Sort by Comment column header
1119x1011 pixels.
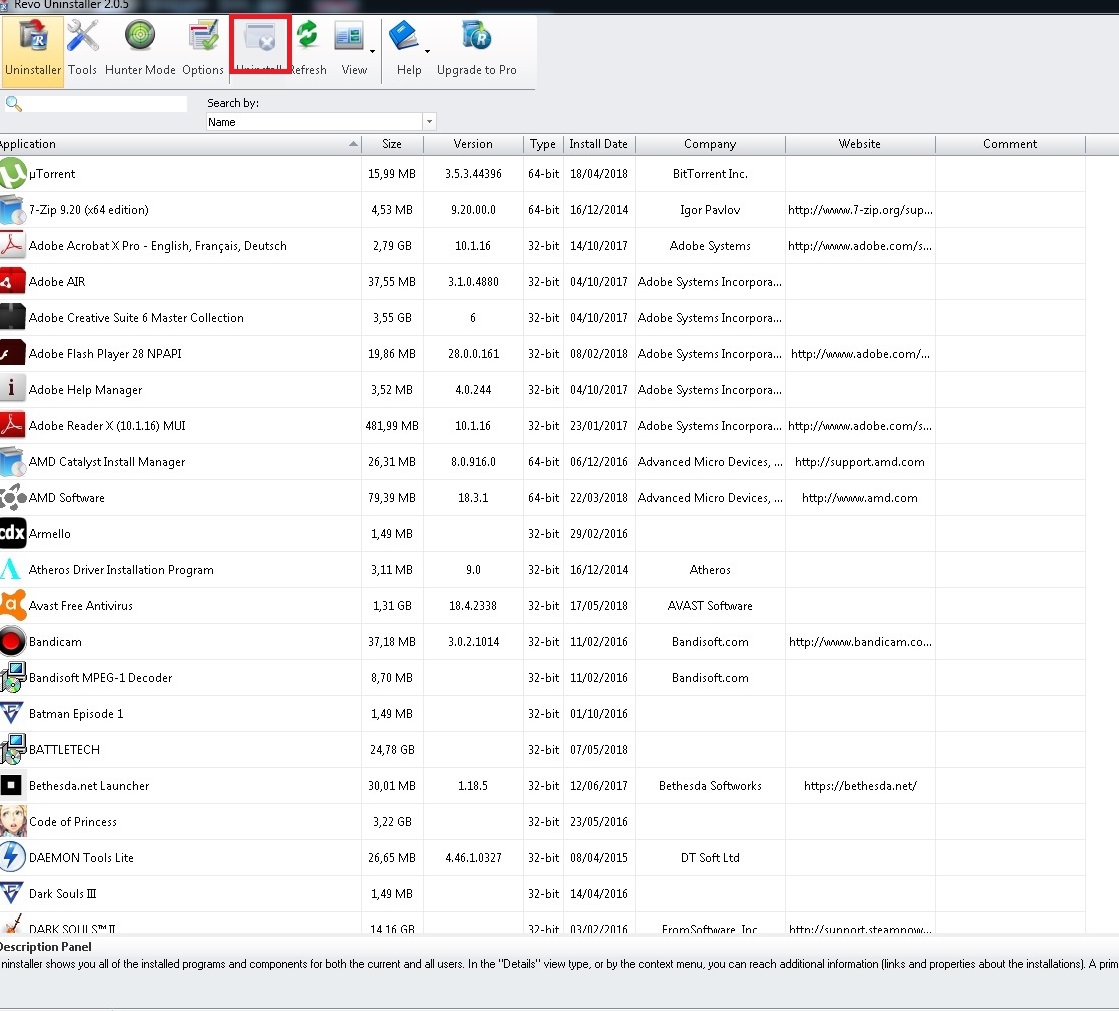[1010, 144]
